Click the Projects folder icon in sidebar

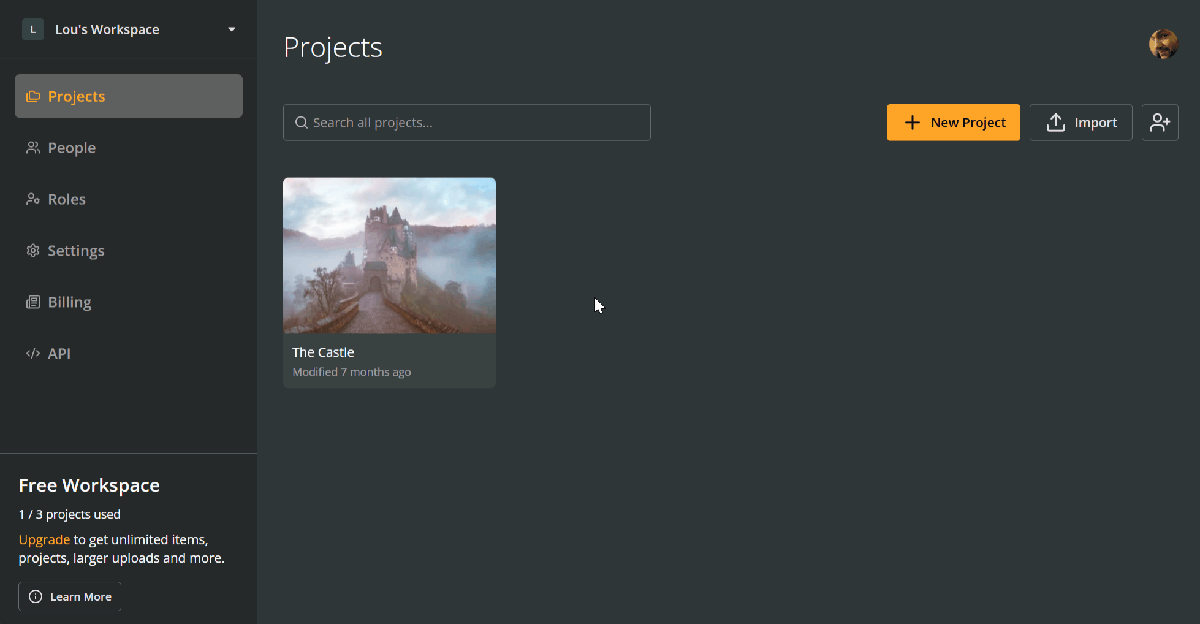click(x=33, y=97)
